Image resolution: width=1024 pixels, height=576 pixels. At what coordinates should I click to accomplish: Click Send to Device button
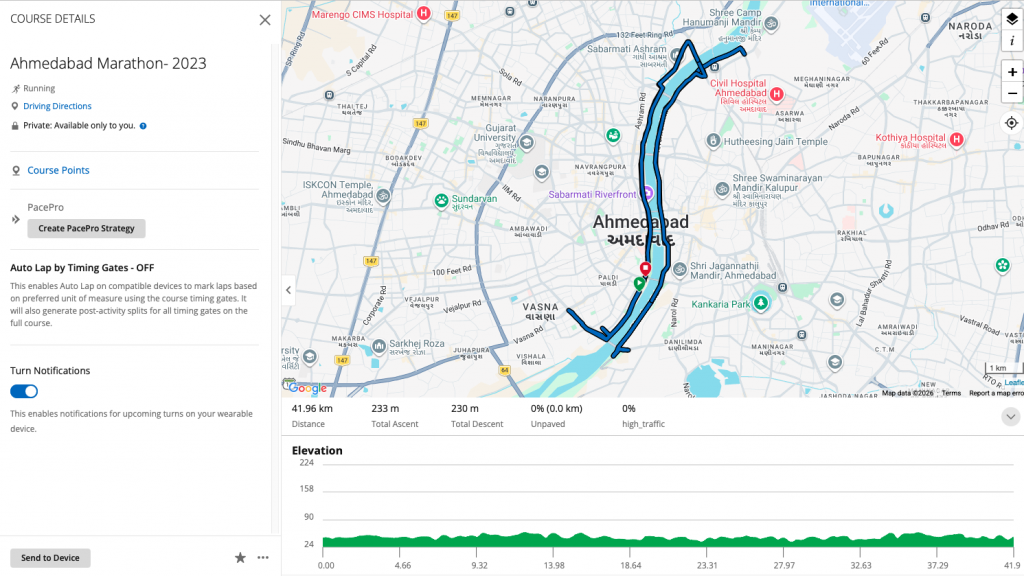pyautogui.click(x=50, y=558)
